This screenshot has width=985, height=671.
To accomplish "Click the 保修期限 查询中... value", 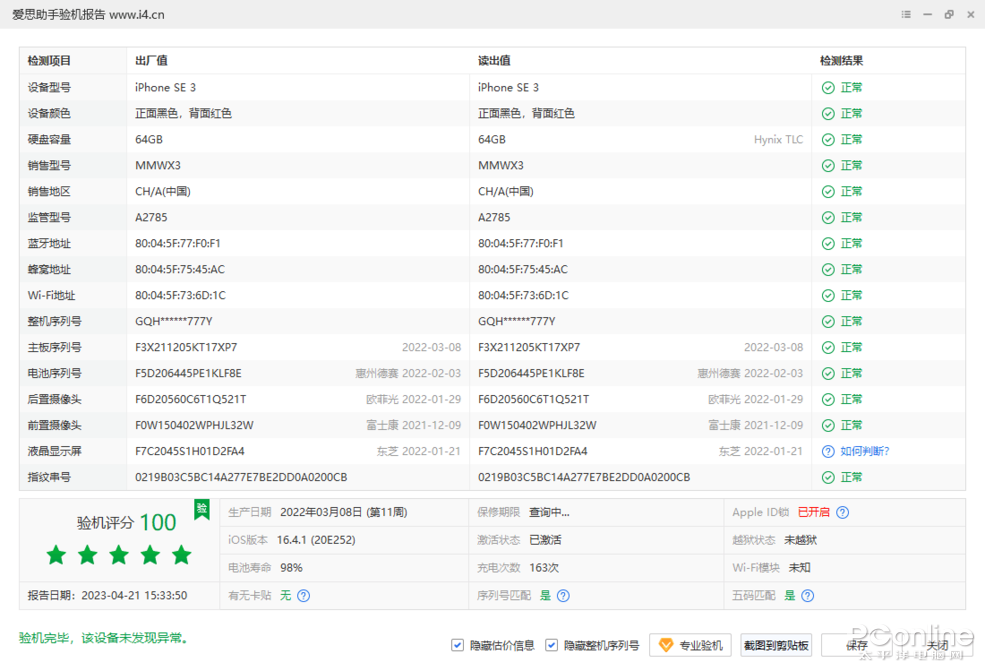I will click(549, 512).
